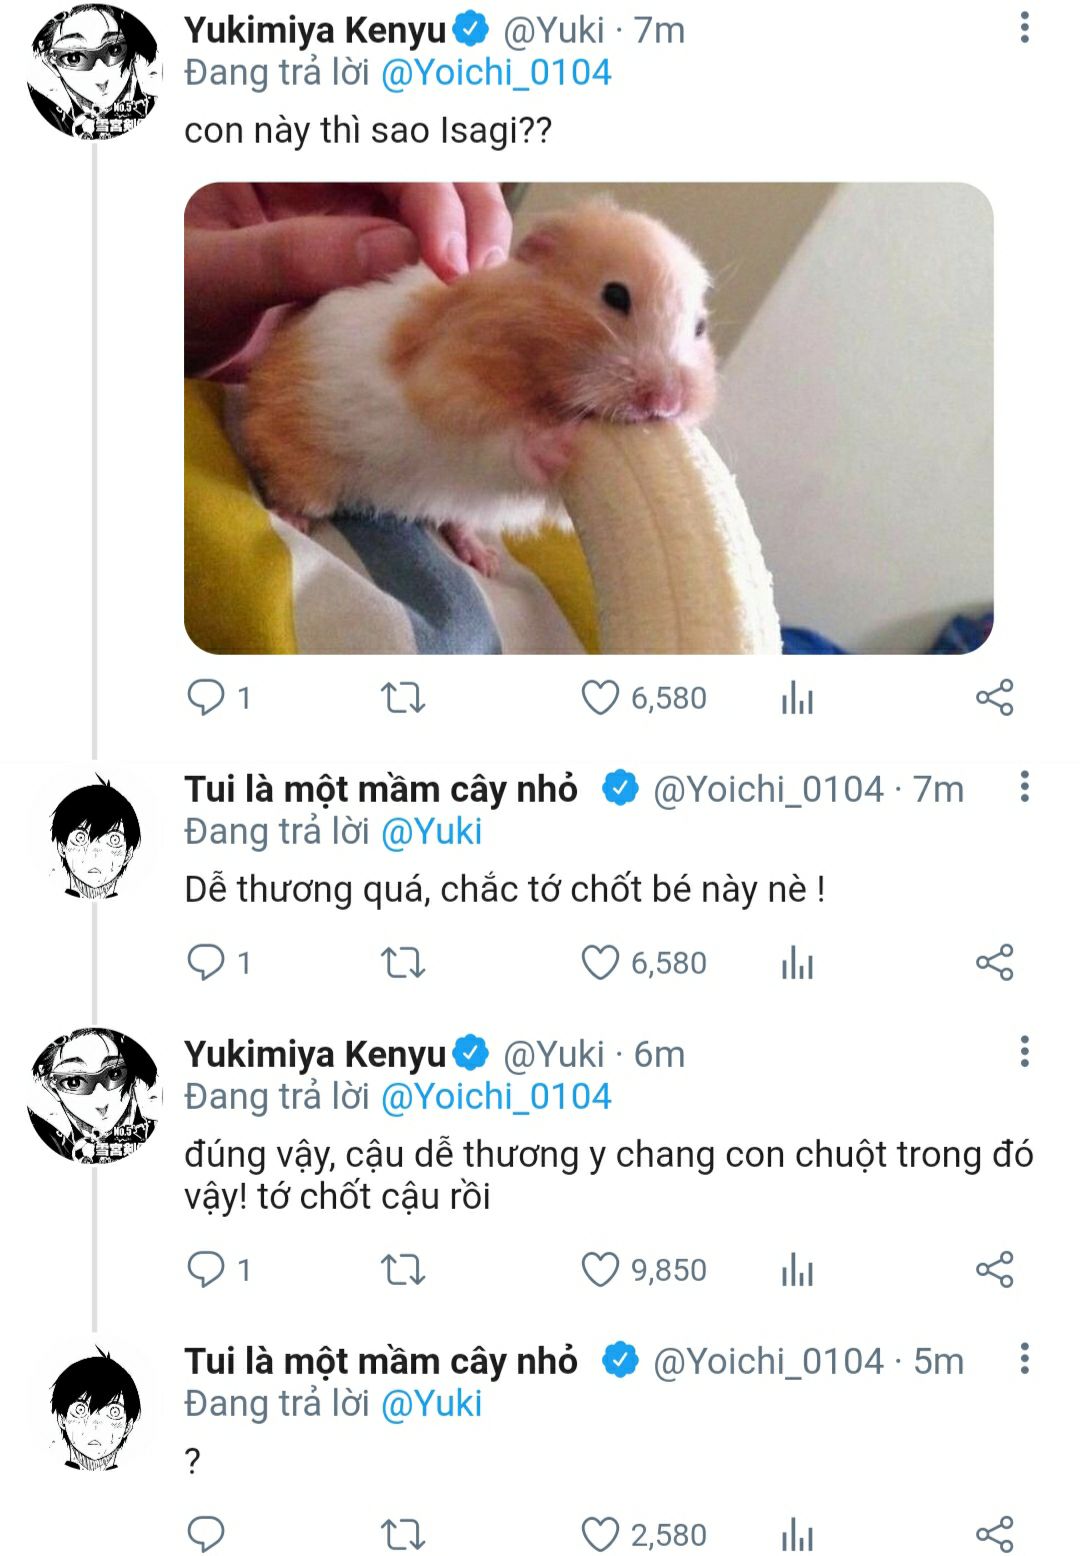
Task: Share the "?" tweet
Action: point(994,1534)
